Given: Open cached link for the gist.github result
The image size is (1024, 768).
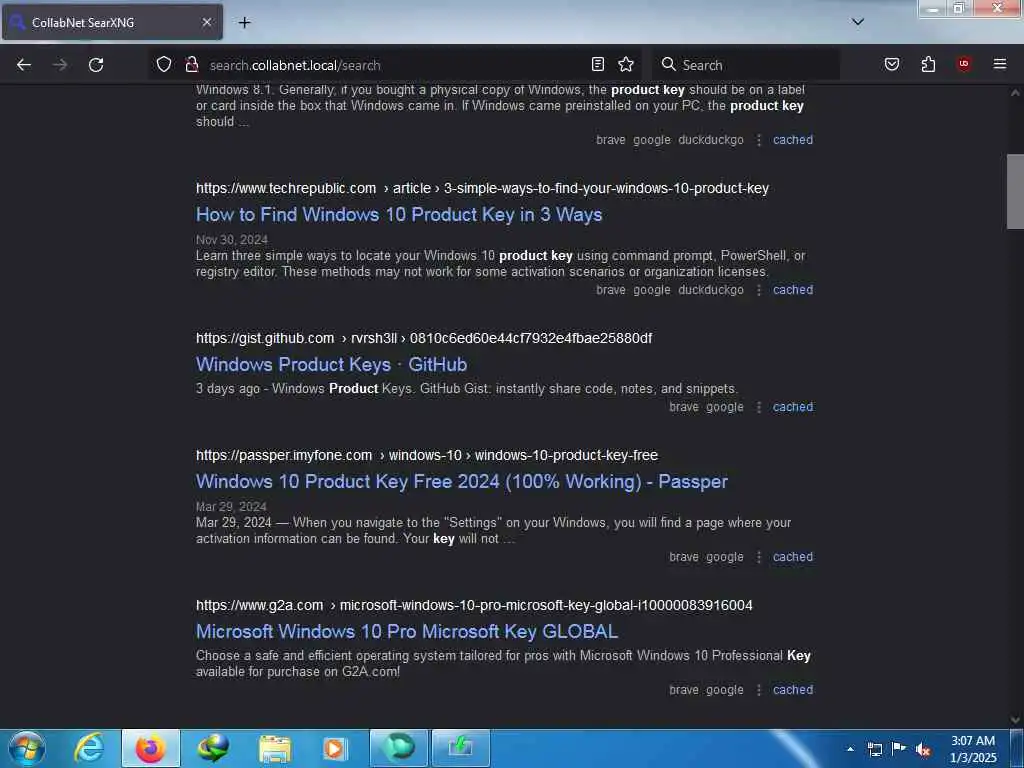Looking at the screenshot, I should pos(793,407).
